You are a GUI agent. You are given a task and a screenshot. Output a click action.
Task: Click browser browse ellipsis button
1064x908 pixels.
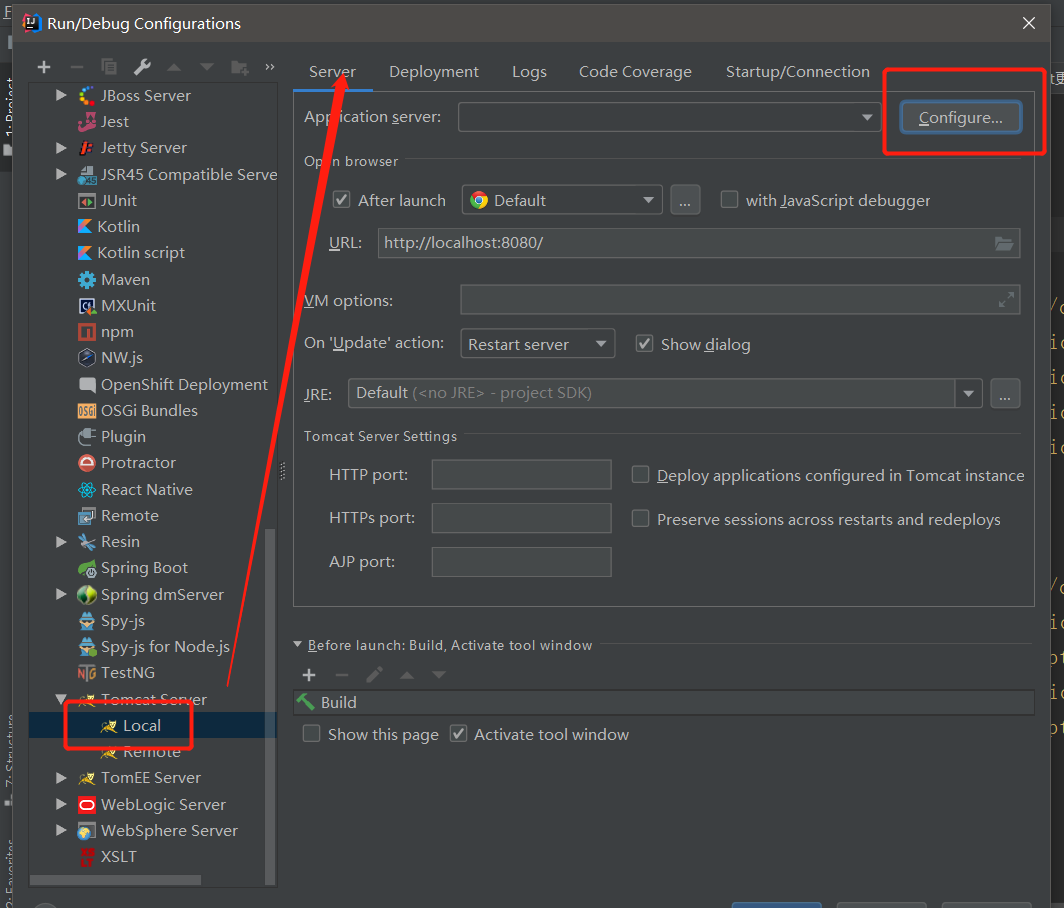pos(685,200)
